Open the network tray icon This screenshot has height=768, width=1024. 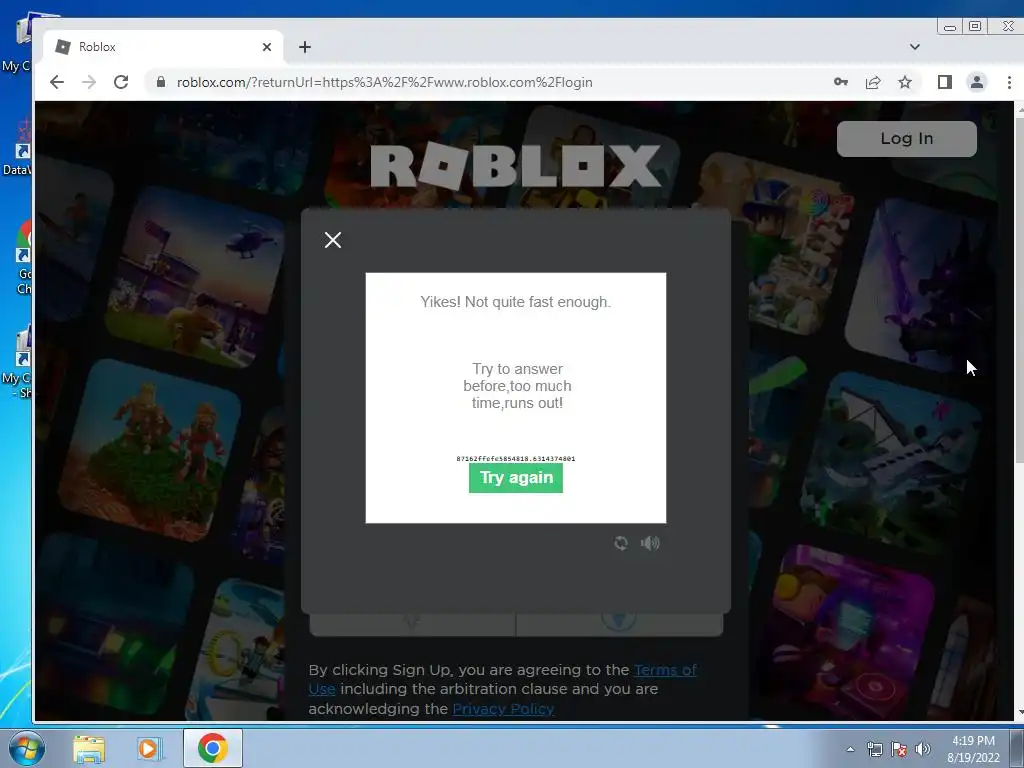pos(874,749)
